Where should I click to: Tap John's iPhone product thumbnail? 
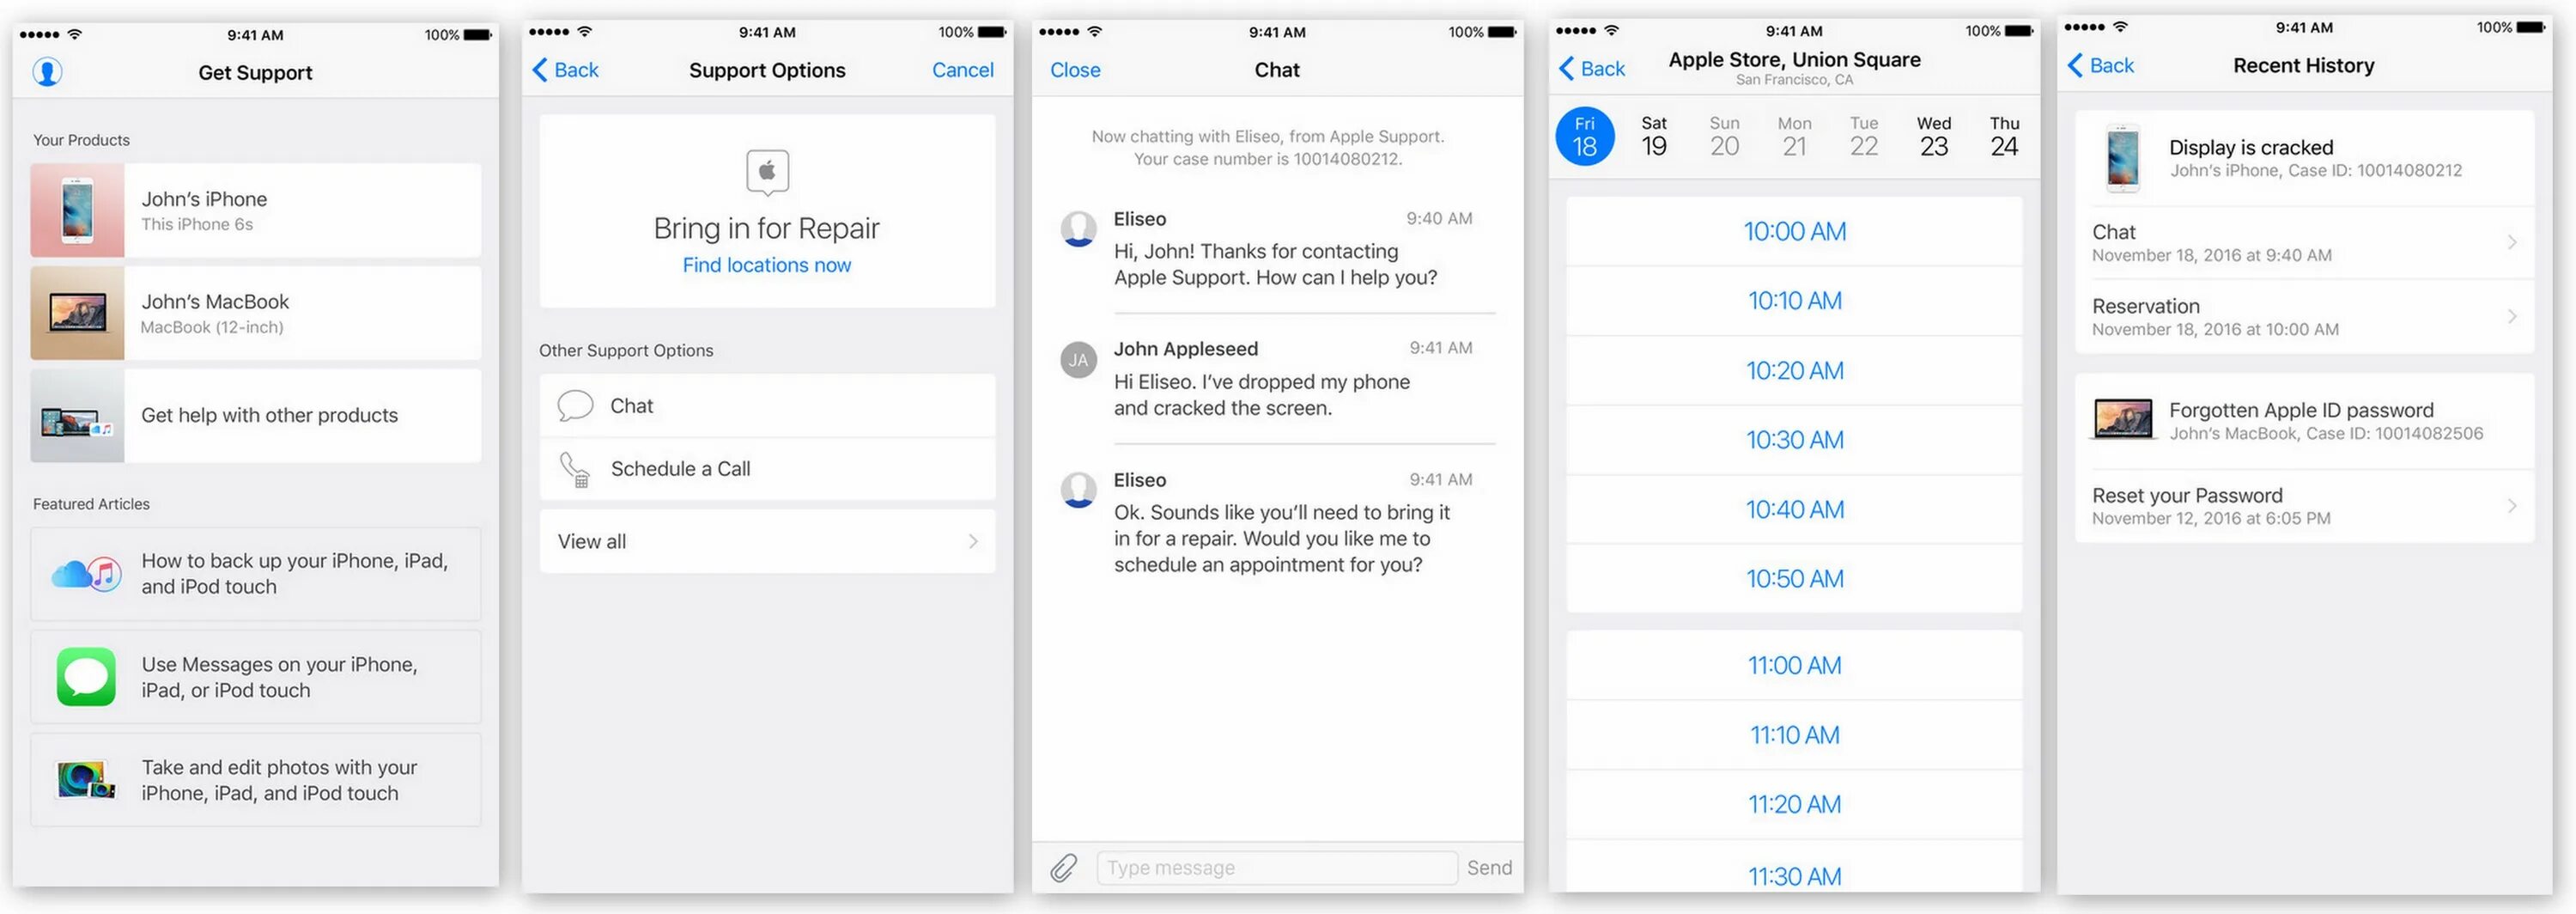pyautogui.click(x=77, y=211)
